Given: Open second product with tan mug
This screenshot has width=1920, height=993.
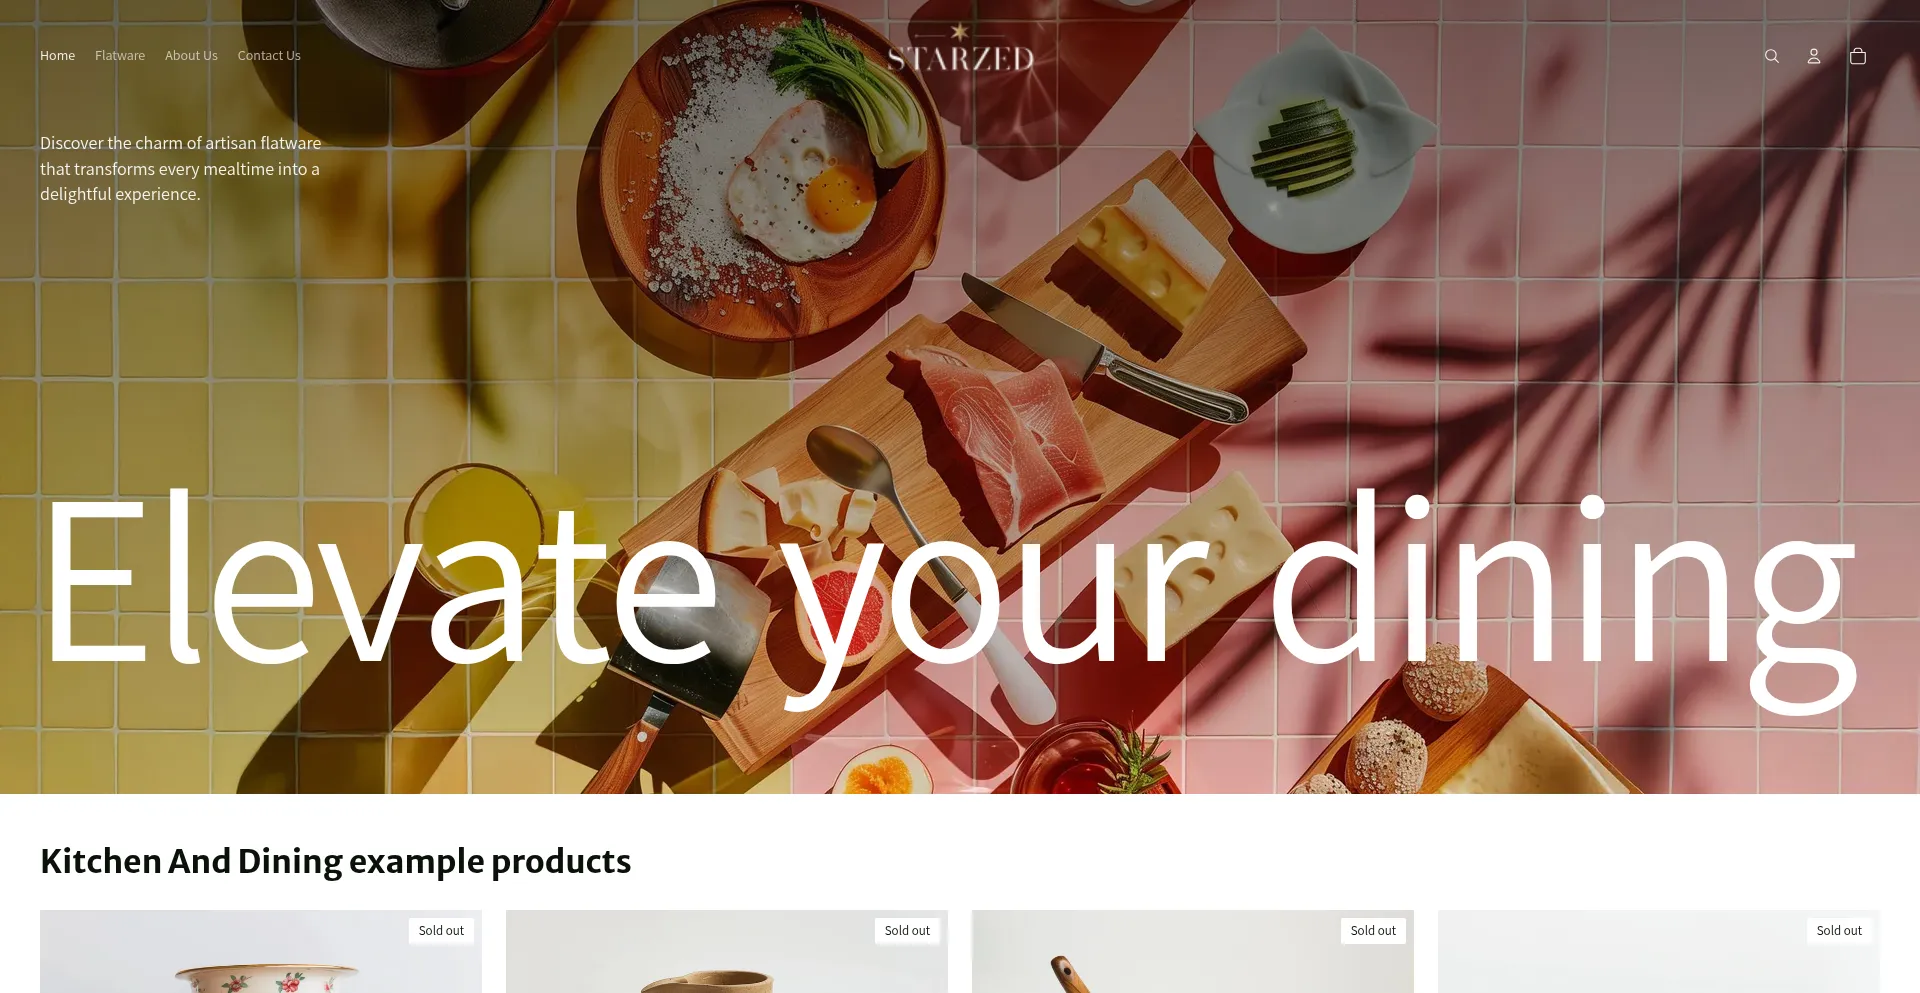Looking at the screenshot, I should pyautogui.click(x=727, y=952).
